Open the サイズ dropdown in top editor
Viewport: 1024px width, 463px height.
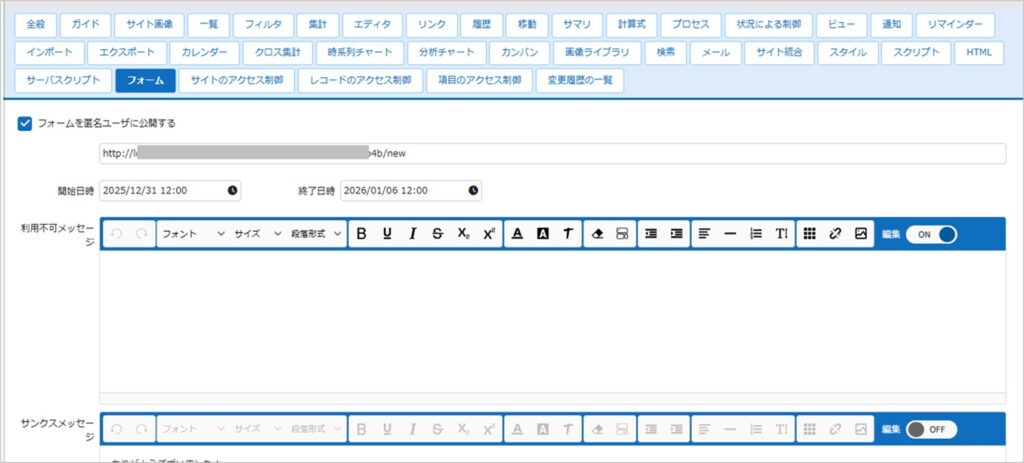point(258,233)
